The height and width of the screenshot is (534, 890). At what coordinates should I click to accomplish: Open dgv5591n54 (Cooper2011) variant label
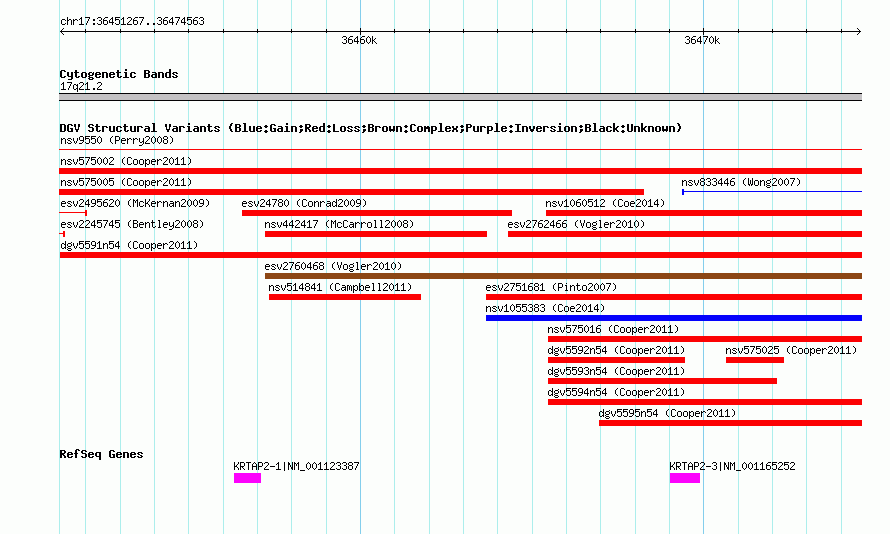(x=129, y=245)
